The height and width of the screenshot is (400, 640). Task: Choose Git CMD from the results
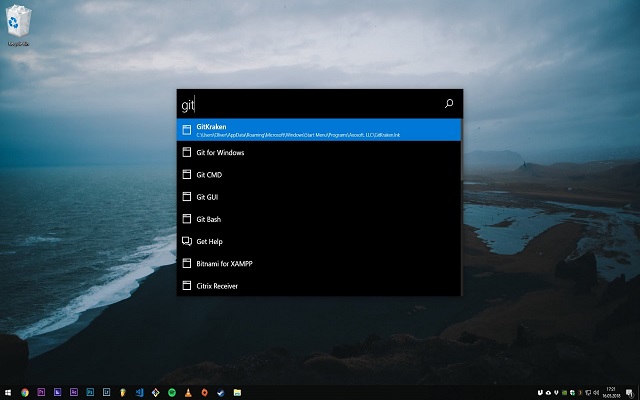(x=319, y=175)
